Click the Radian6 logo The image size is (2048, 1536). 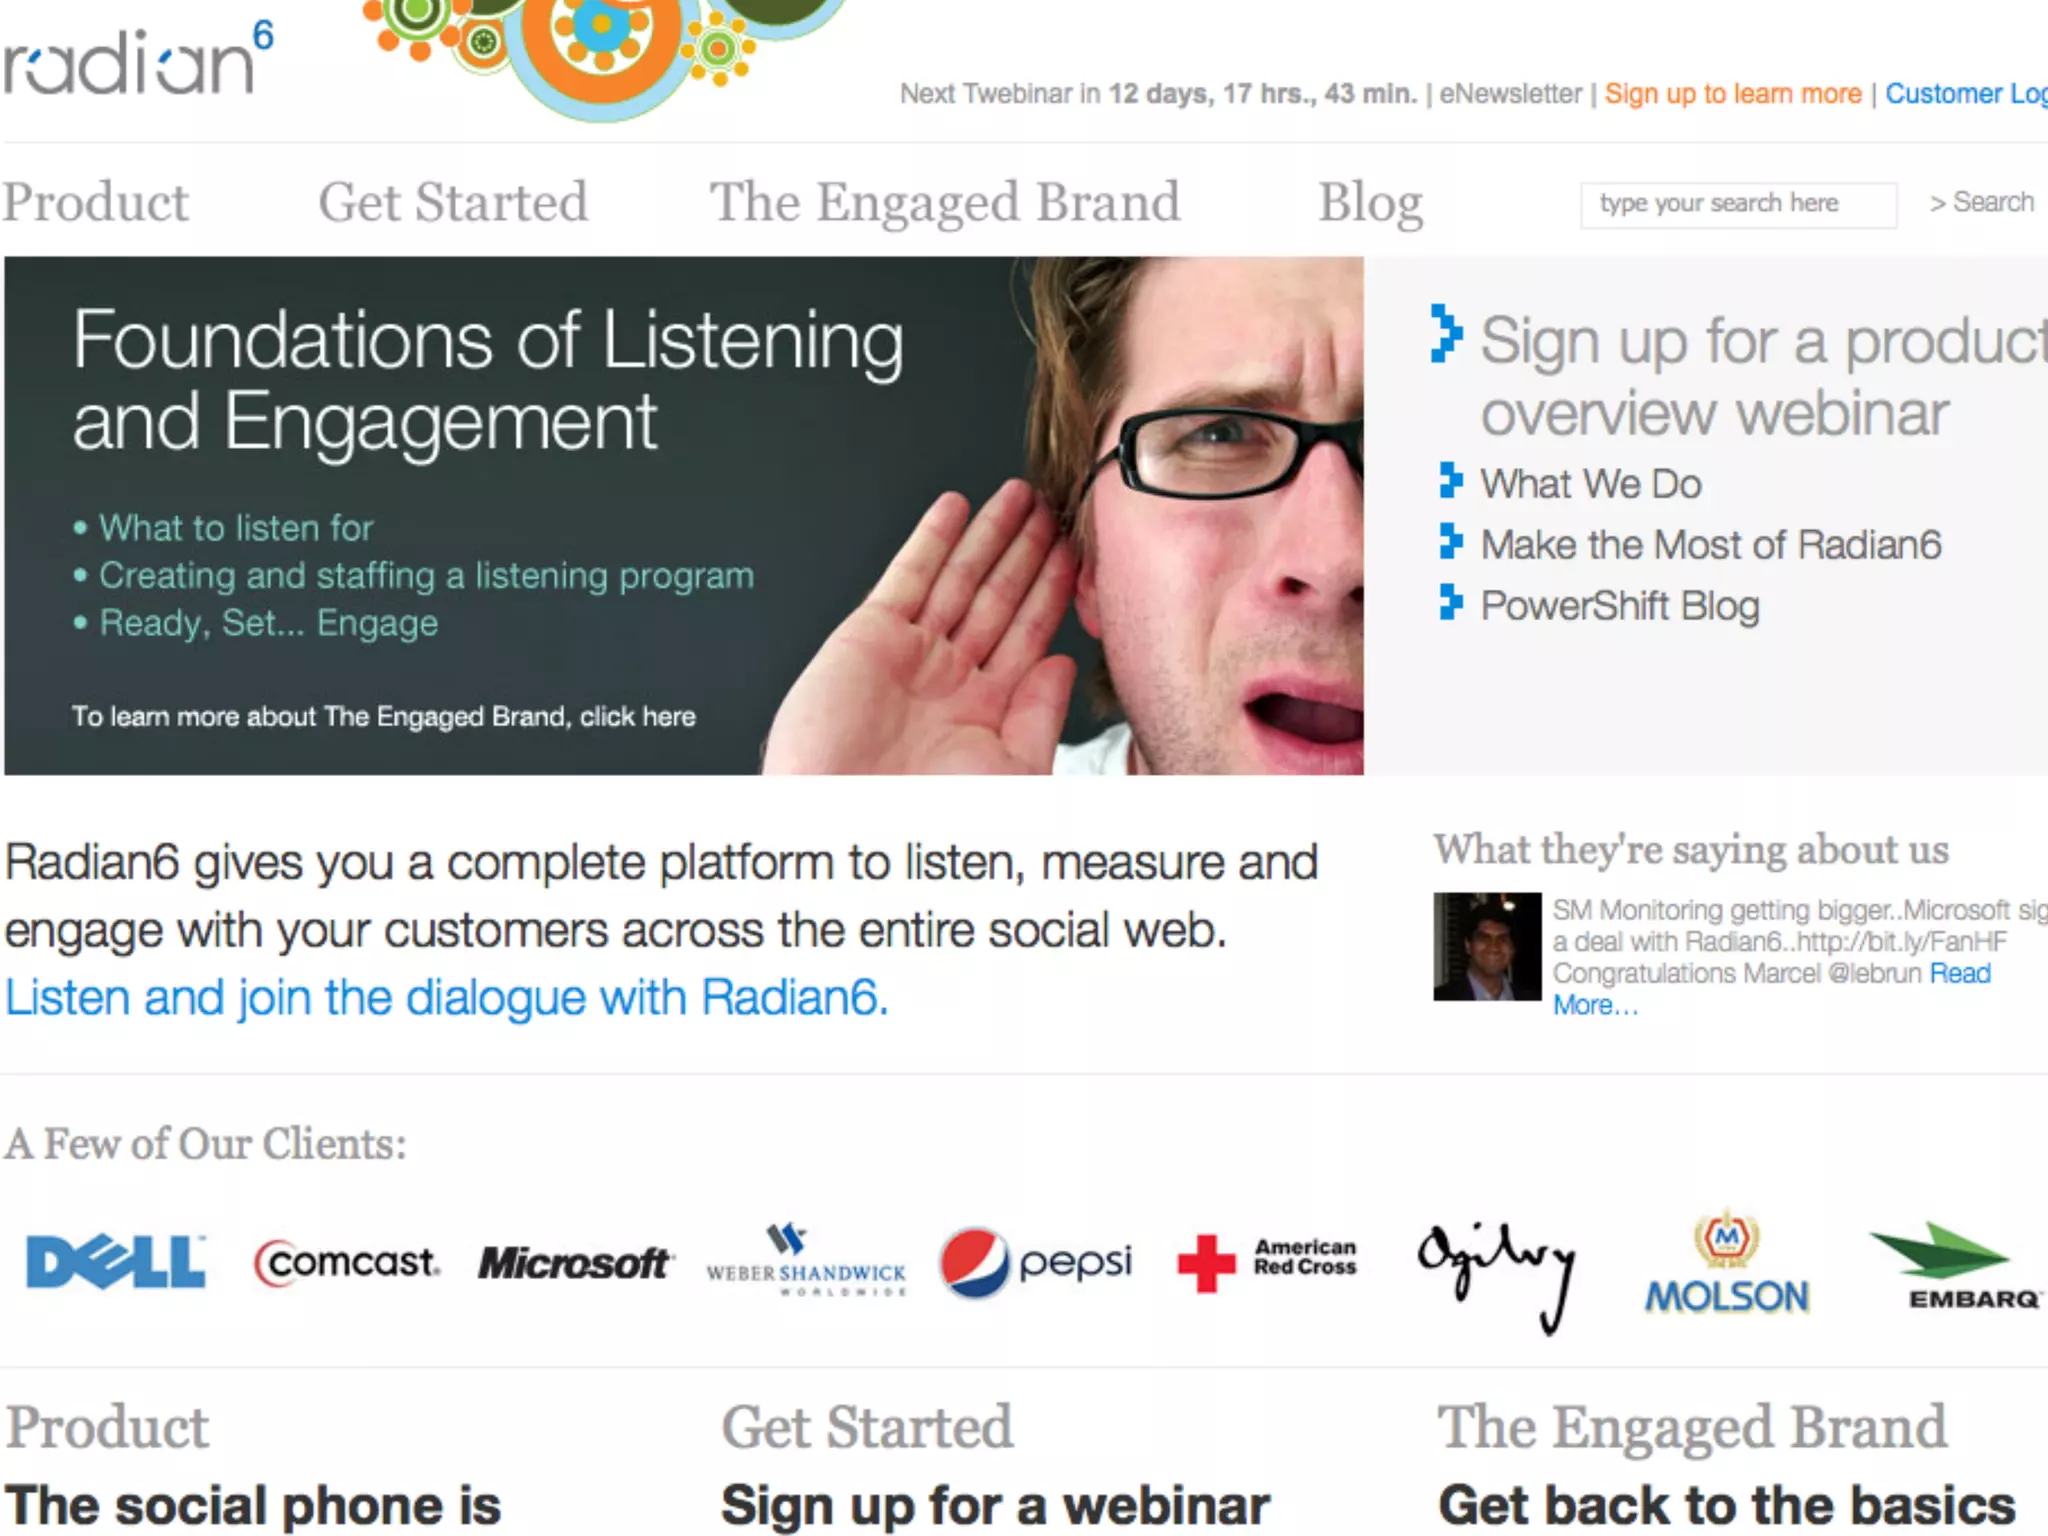(138, 58)
